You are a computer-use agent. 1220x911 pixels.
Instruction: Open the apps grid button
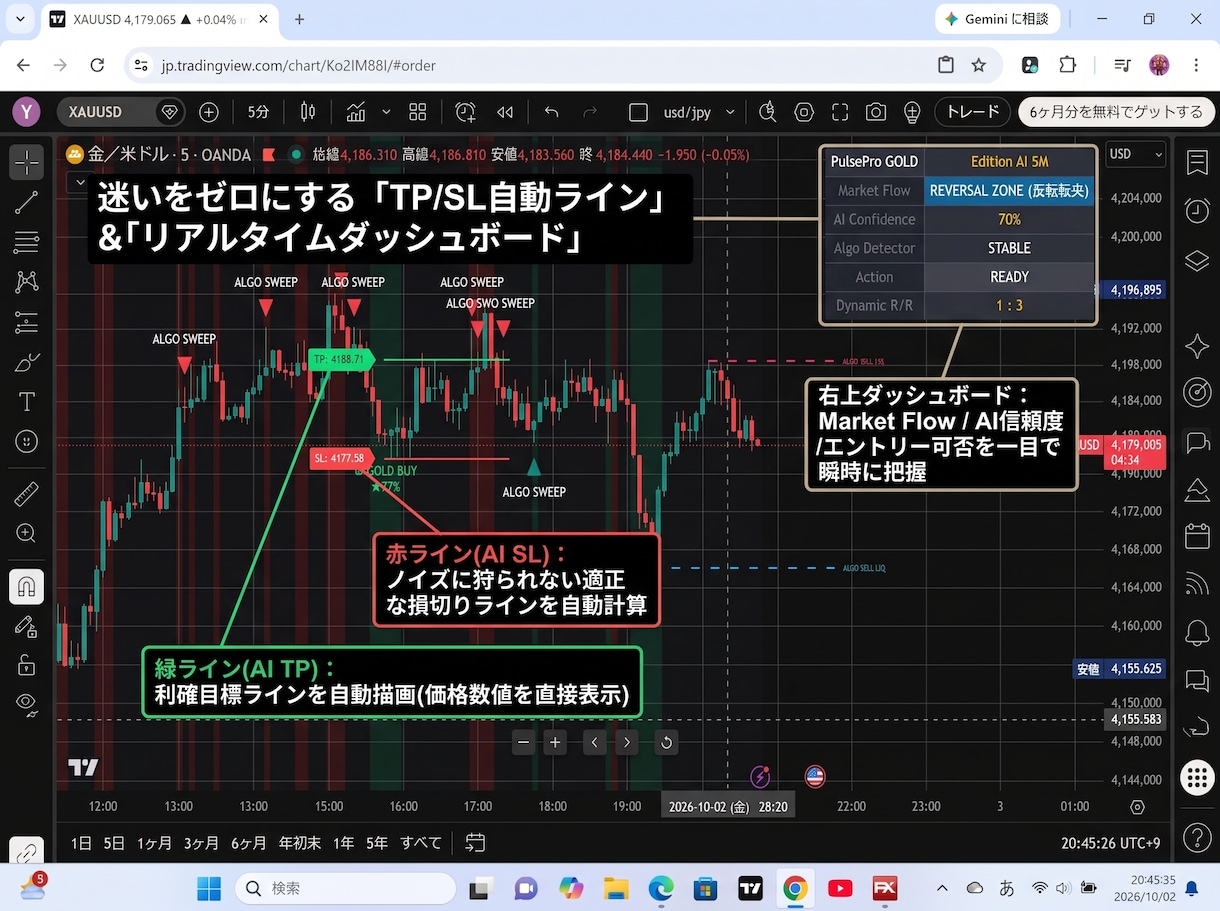(1197, 776)
